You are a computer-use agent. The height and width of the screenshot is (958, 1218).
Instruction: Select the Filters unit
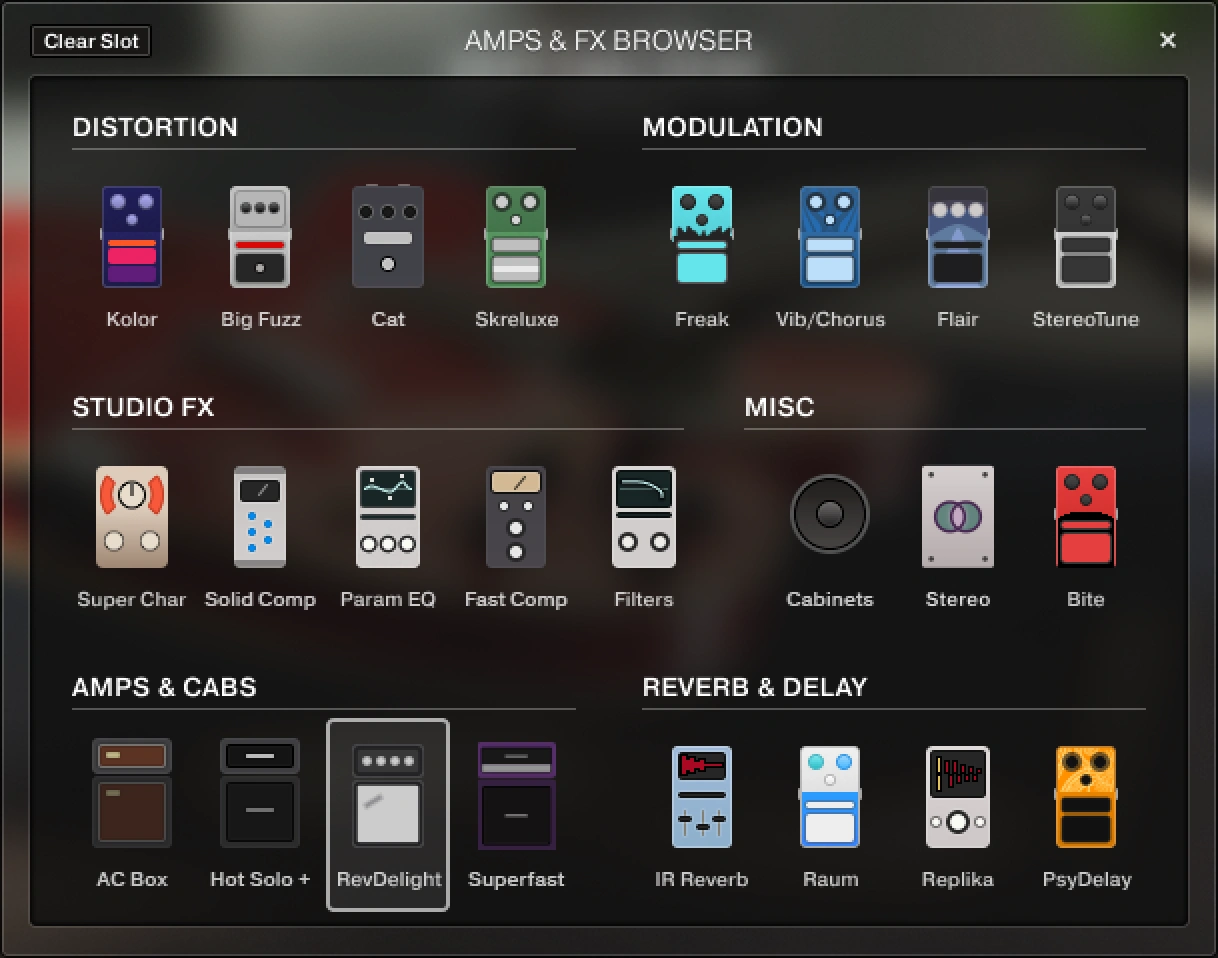point(644,517)
